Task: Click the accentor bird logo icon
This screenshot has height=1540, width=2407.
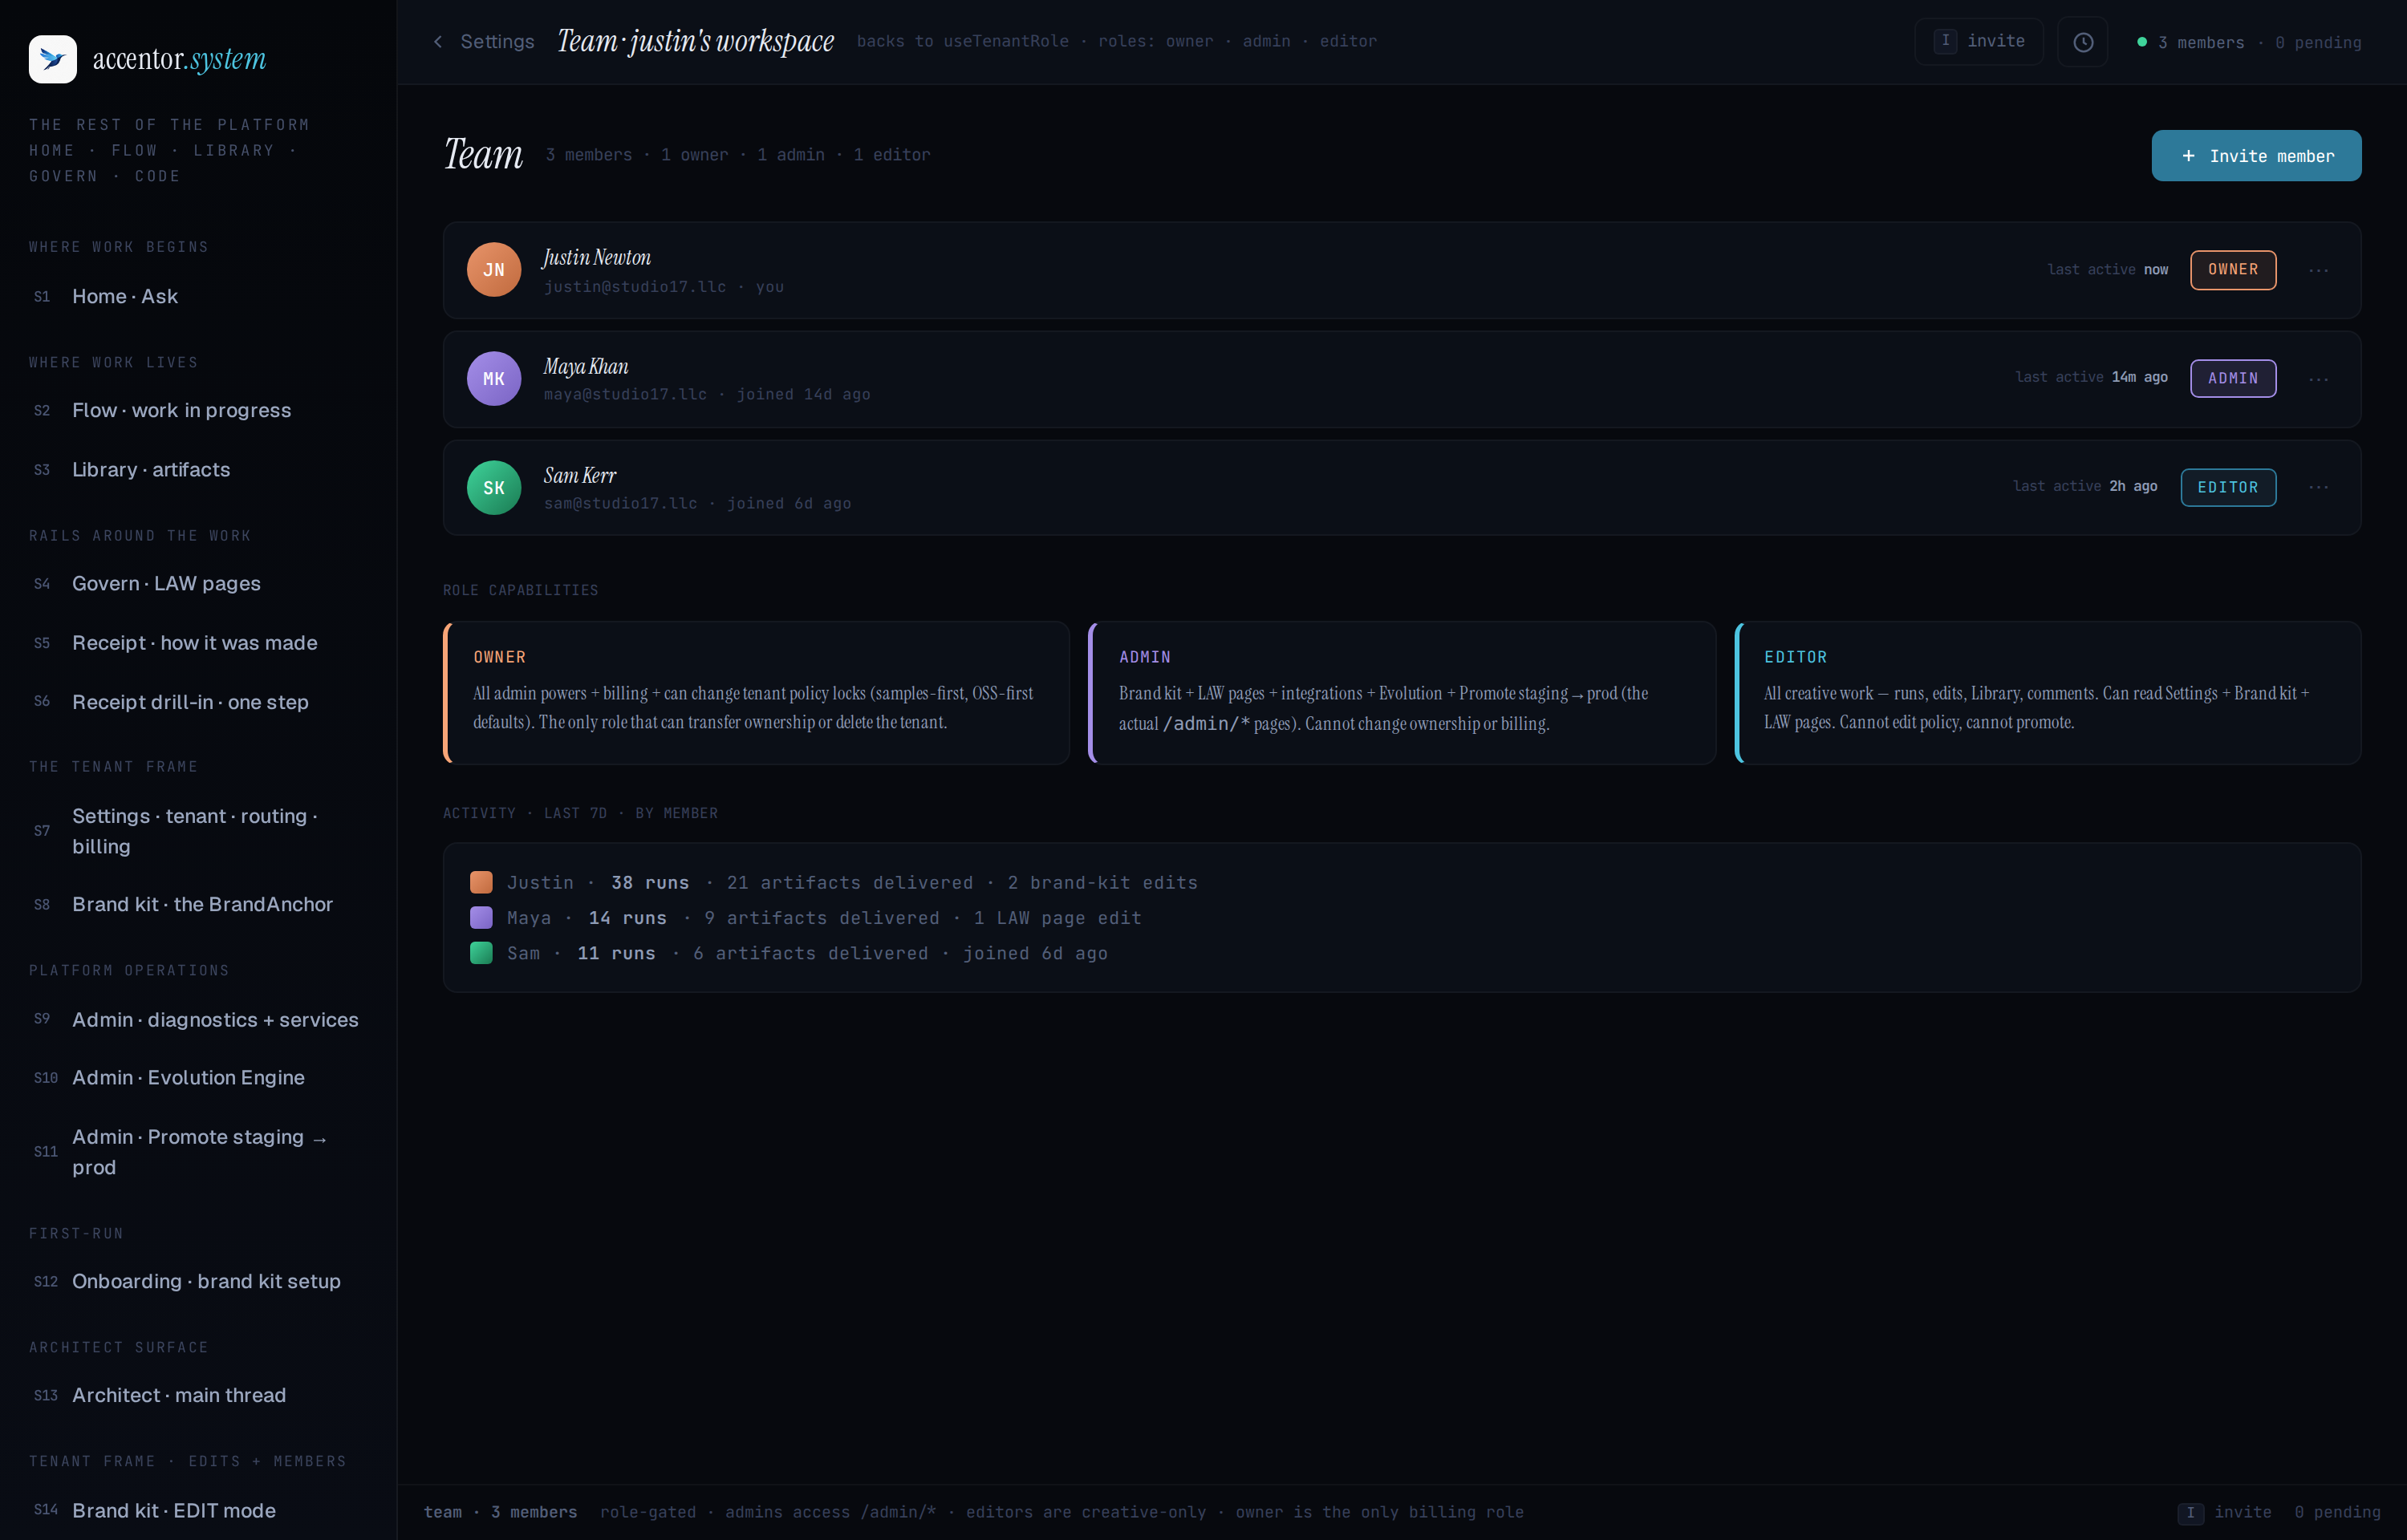Action: tap(53, 59)
